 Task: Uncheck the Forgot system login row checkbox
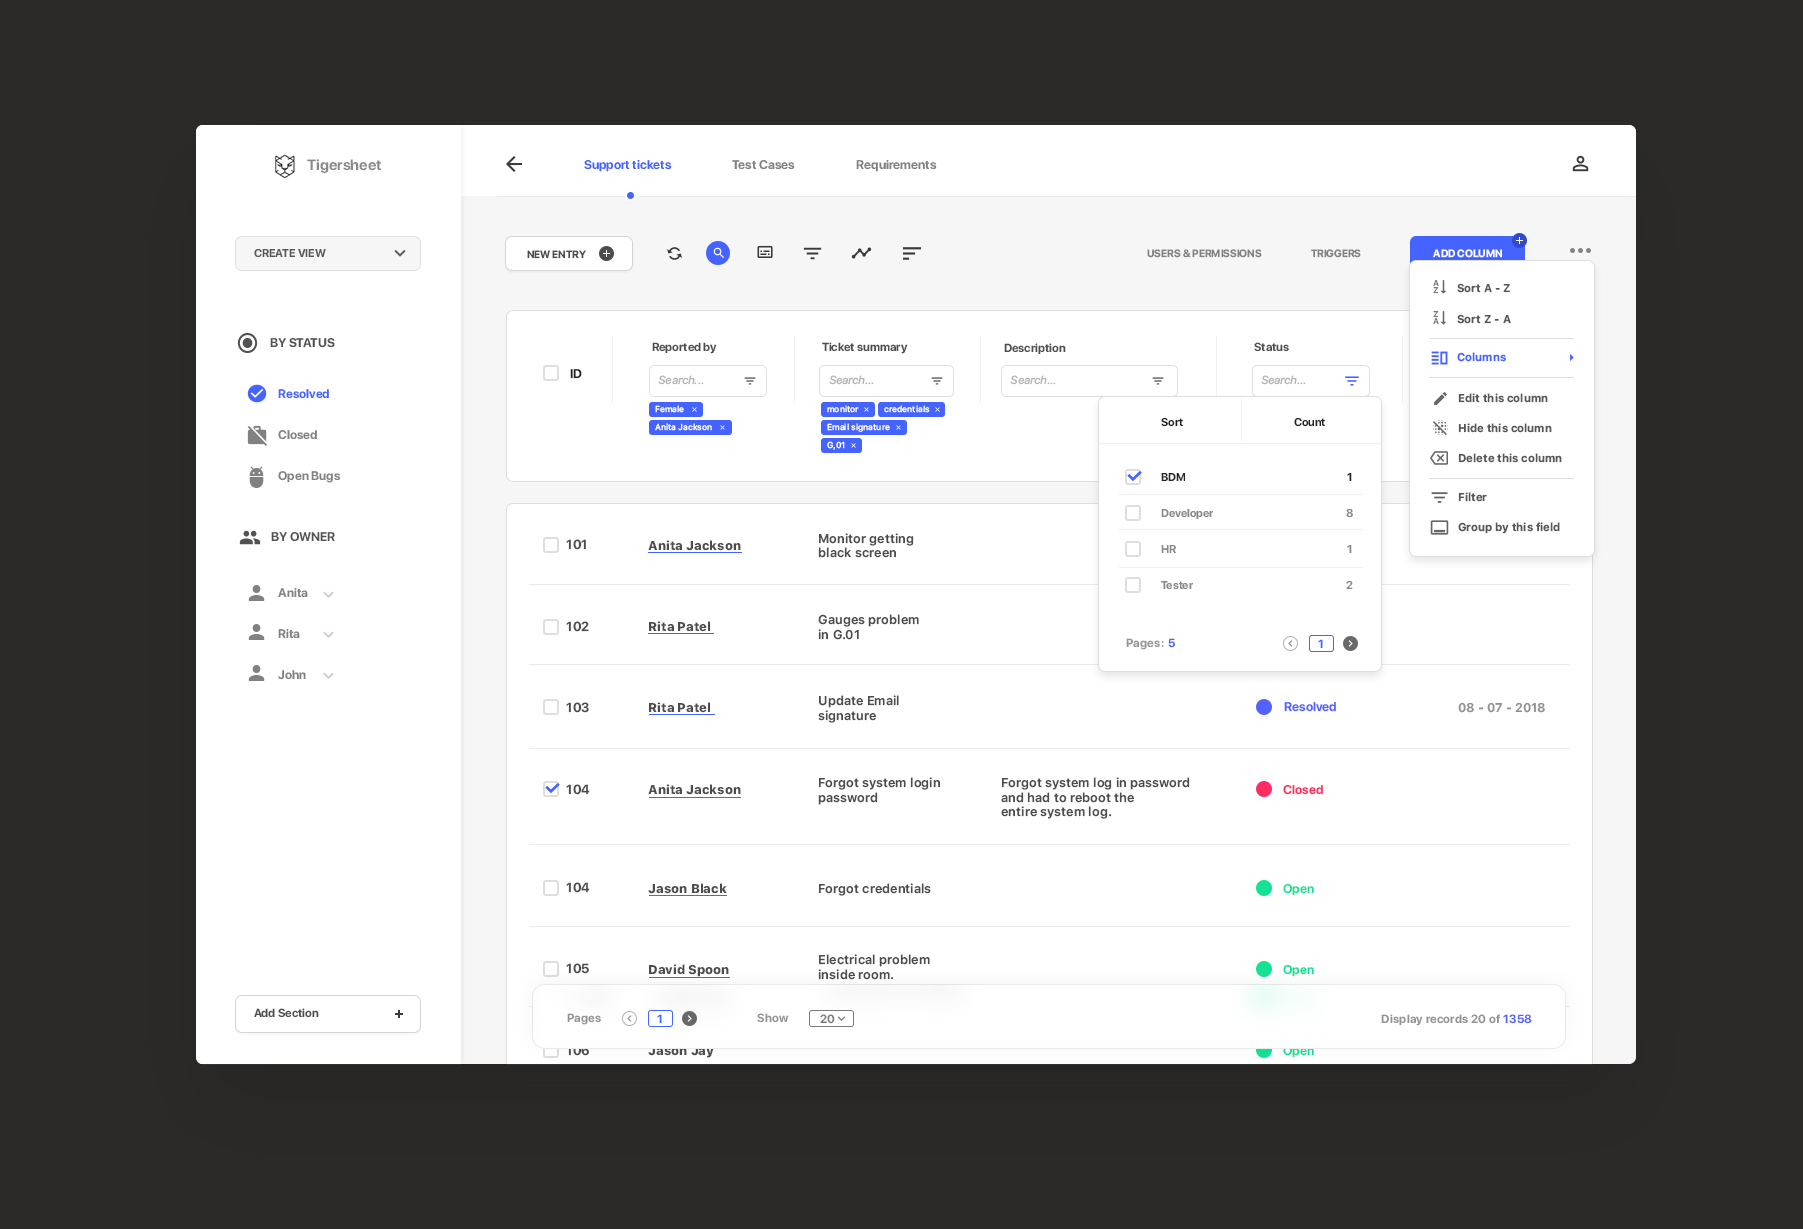551,789
